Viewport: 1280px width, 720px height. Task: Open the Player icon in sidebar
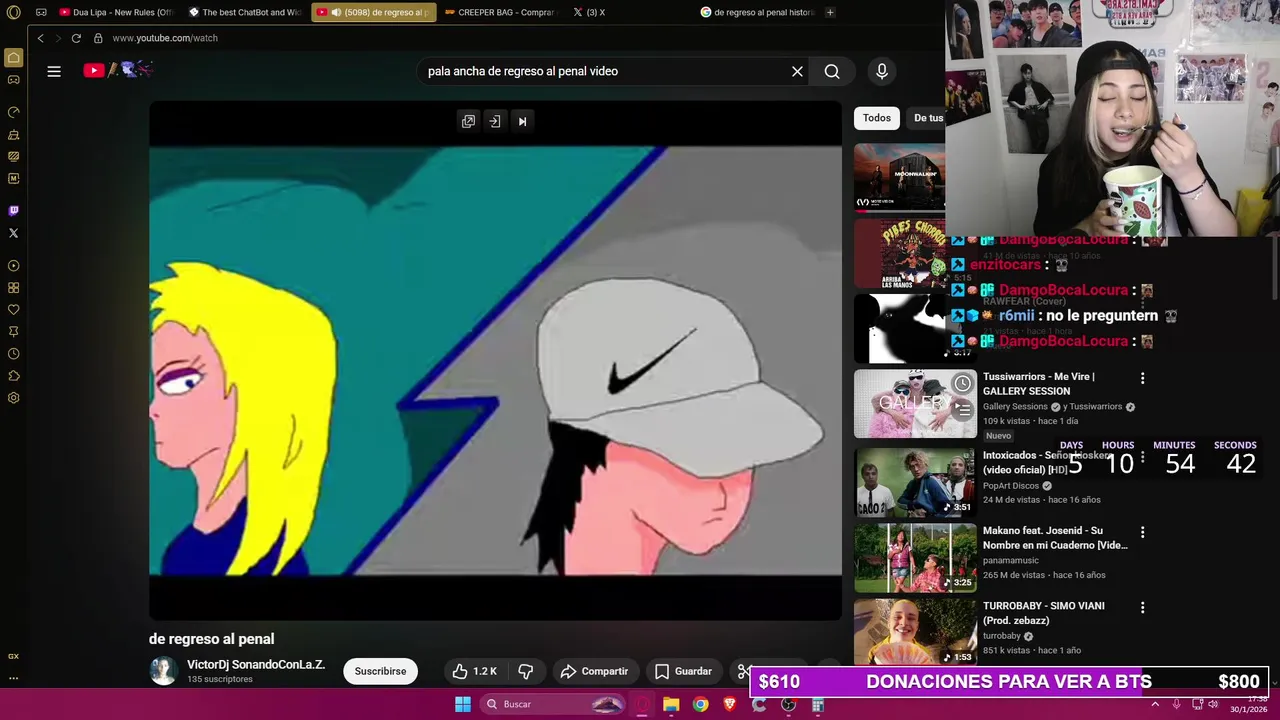[x=13, y=265]
